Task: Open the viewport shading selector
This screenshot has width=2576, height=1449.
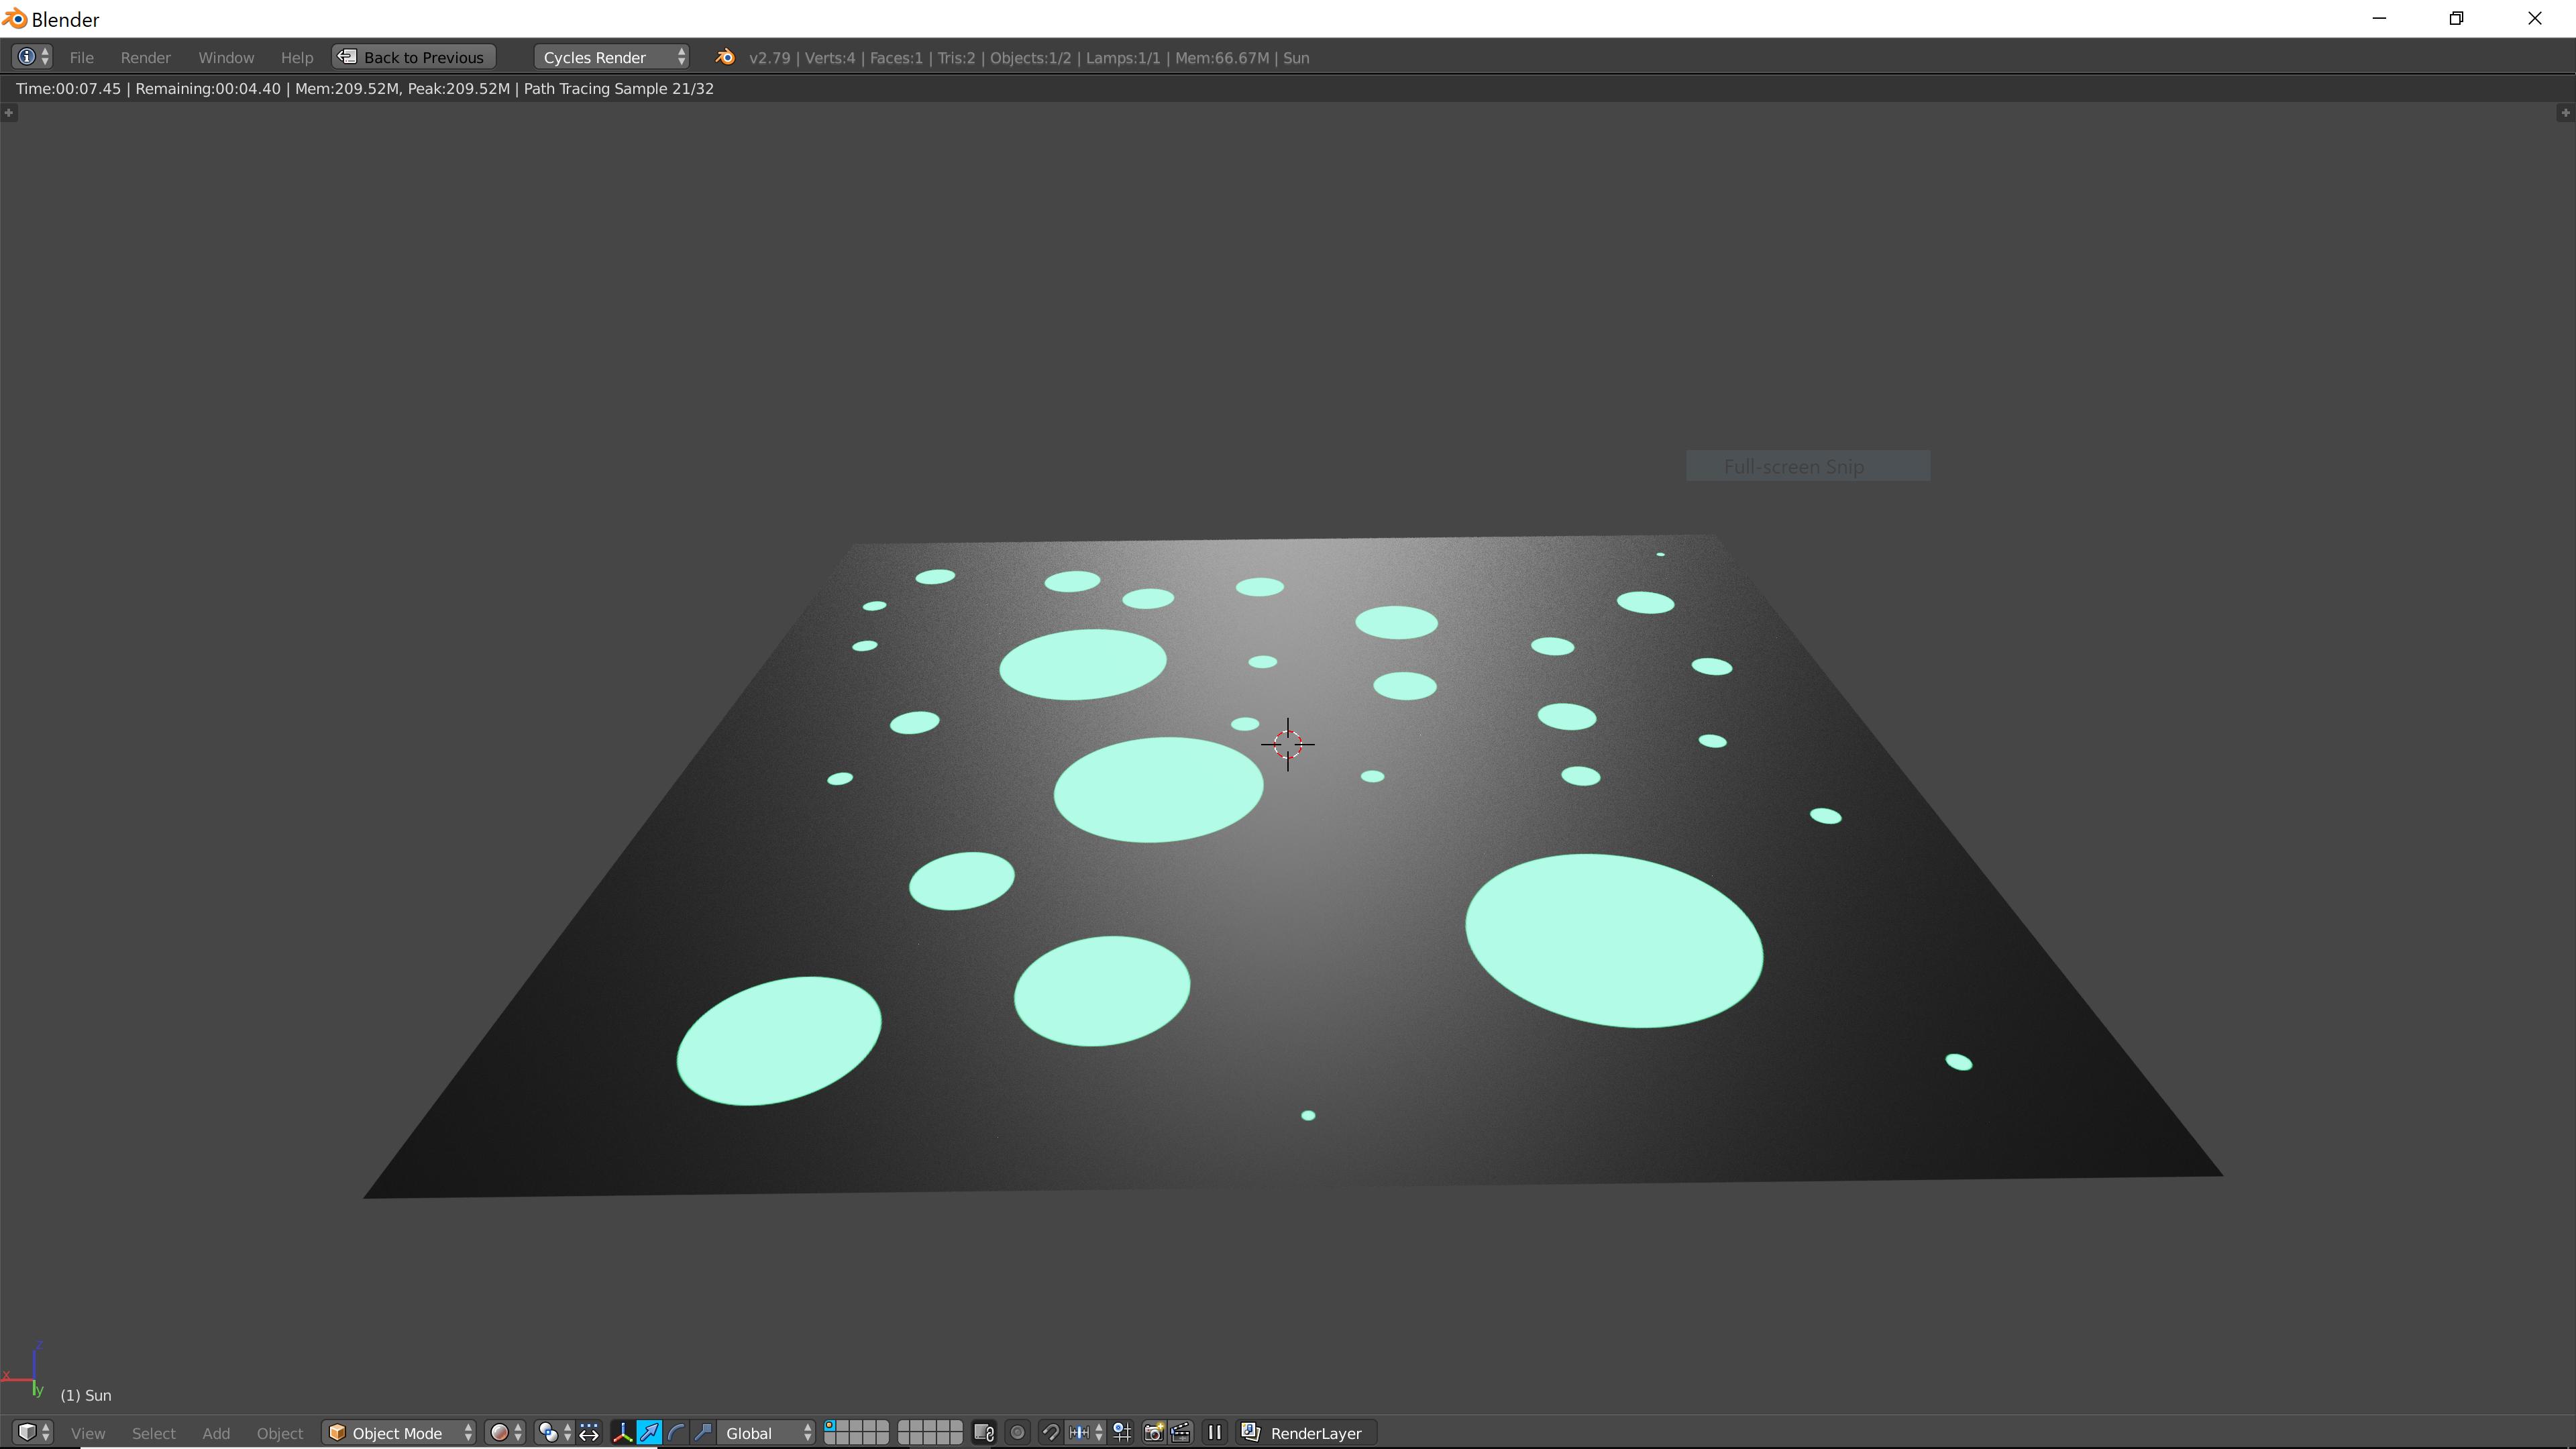Action: [x=506, y=1432]
